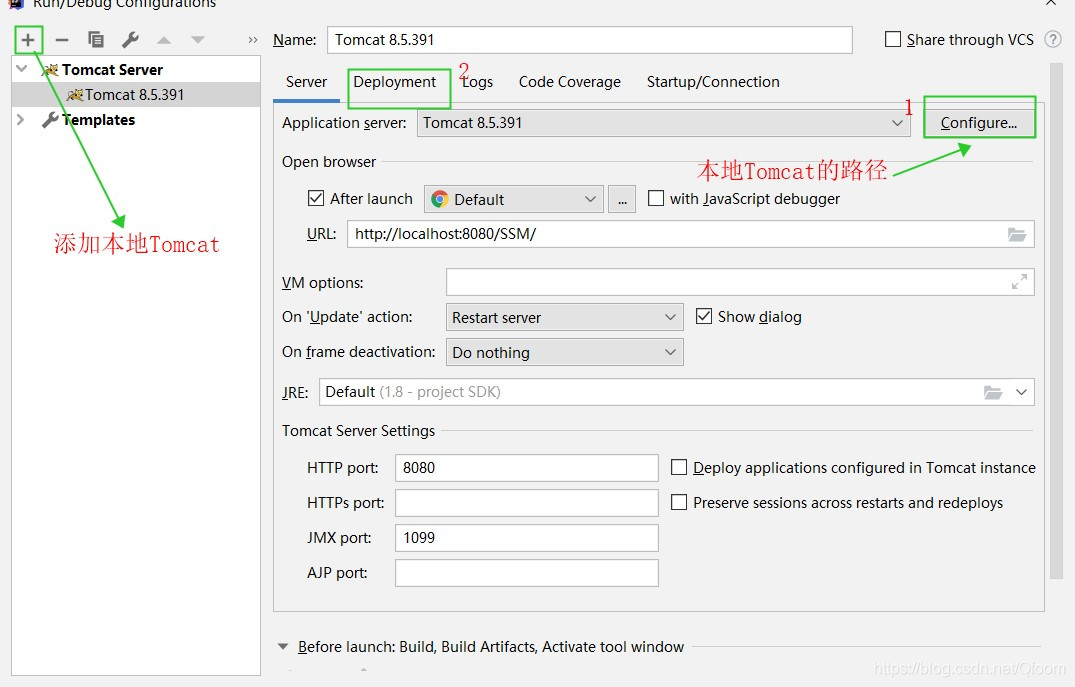Toggle Show dialog checkbox
Image resolution: width=1075 pixels, height=687 pixels.
(703, 316)
